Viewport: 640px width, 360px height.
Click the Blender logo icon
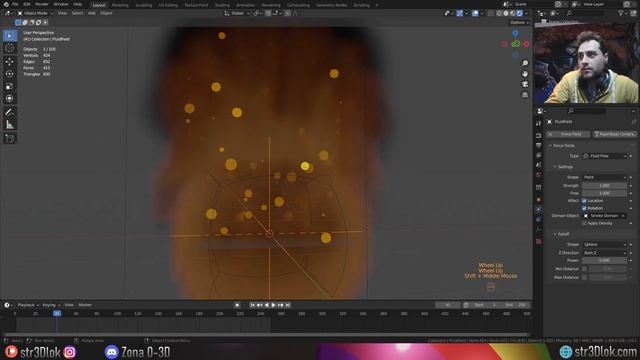[6, 4]
